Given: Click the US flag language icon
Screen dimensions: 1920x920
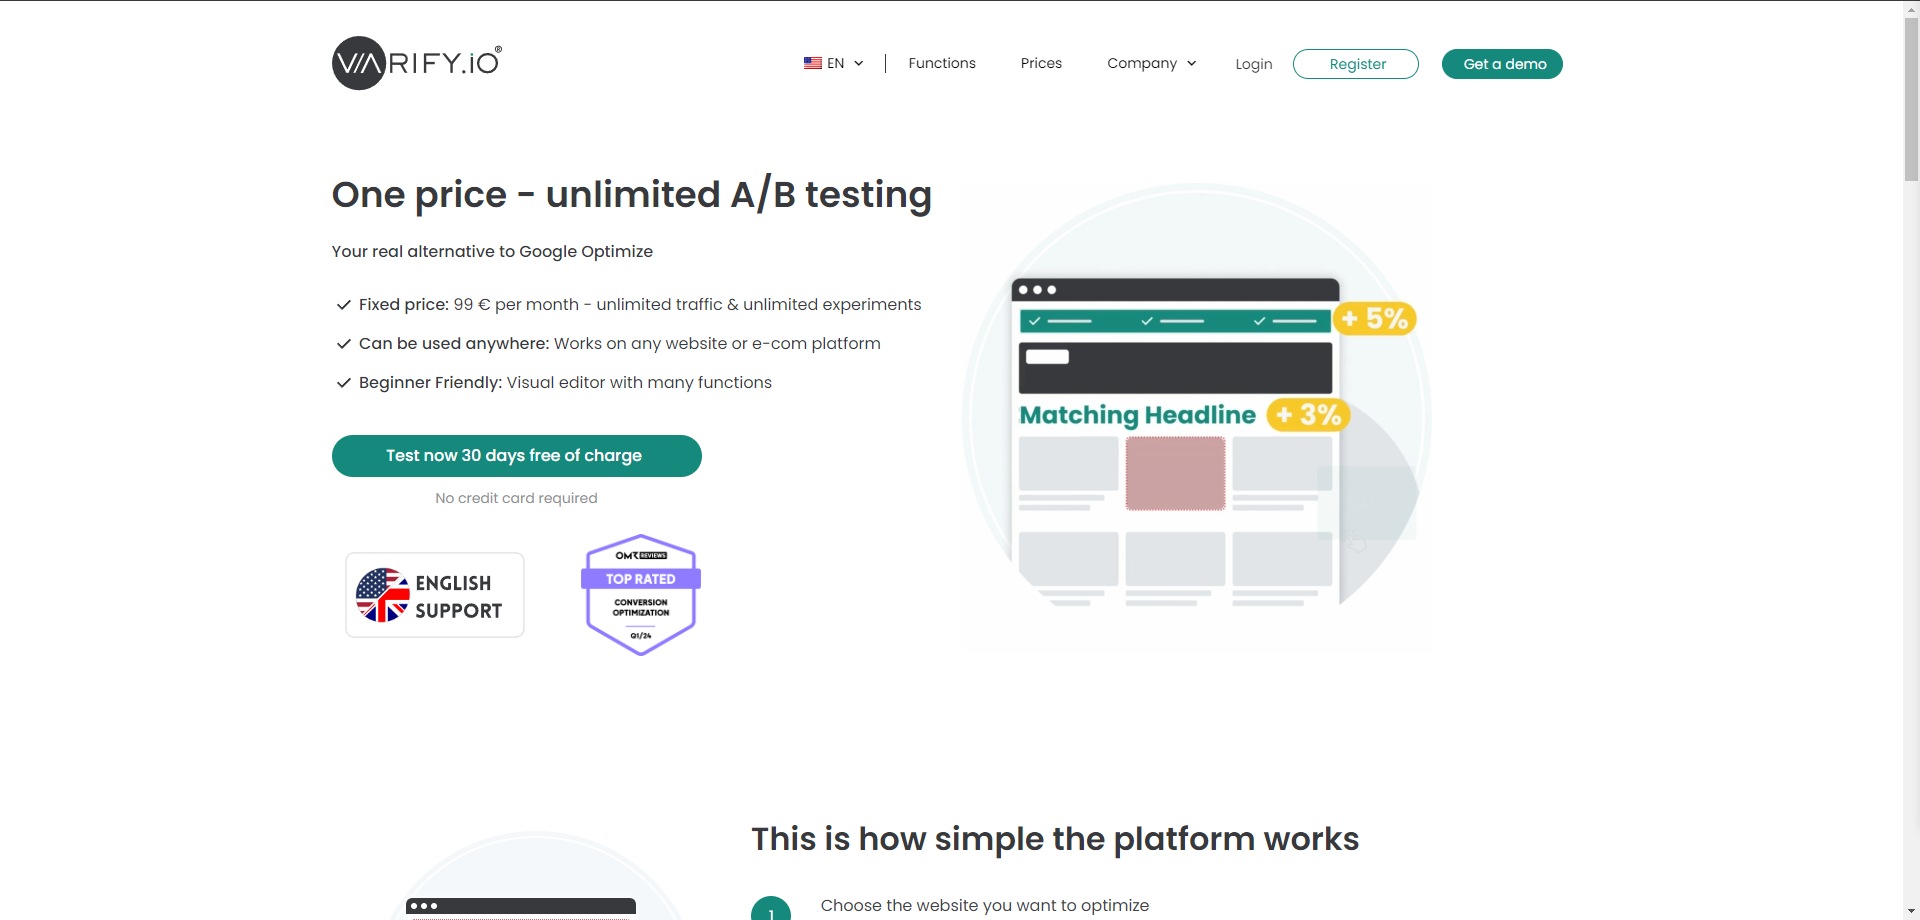Looking at the screenshot, I should 812,63.
